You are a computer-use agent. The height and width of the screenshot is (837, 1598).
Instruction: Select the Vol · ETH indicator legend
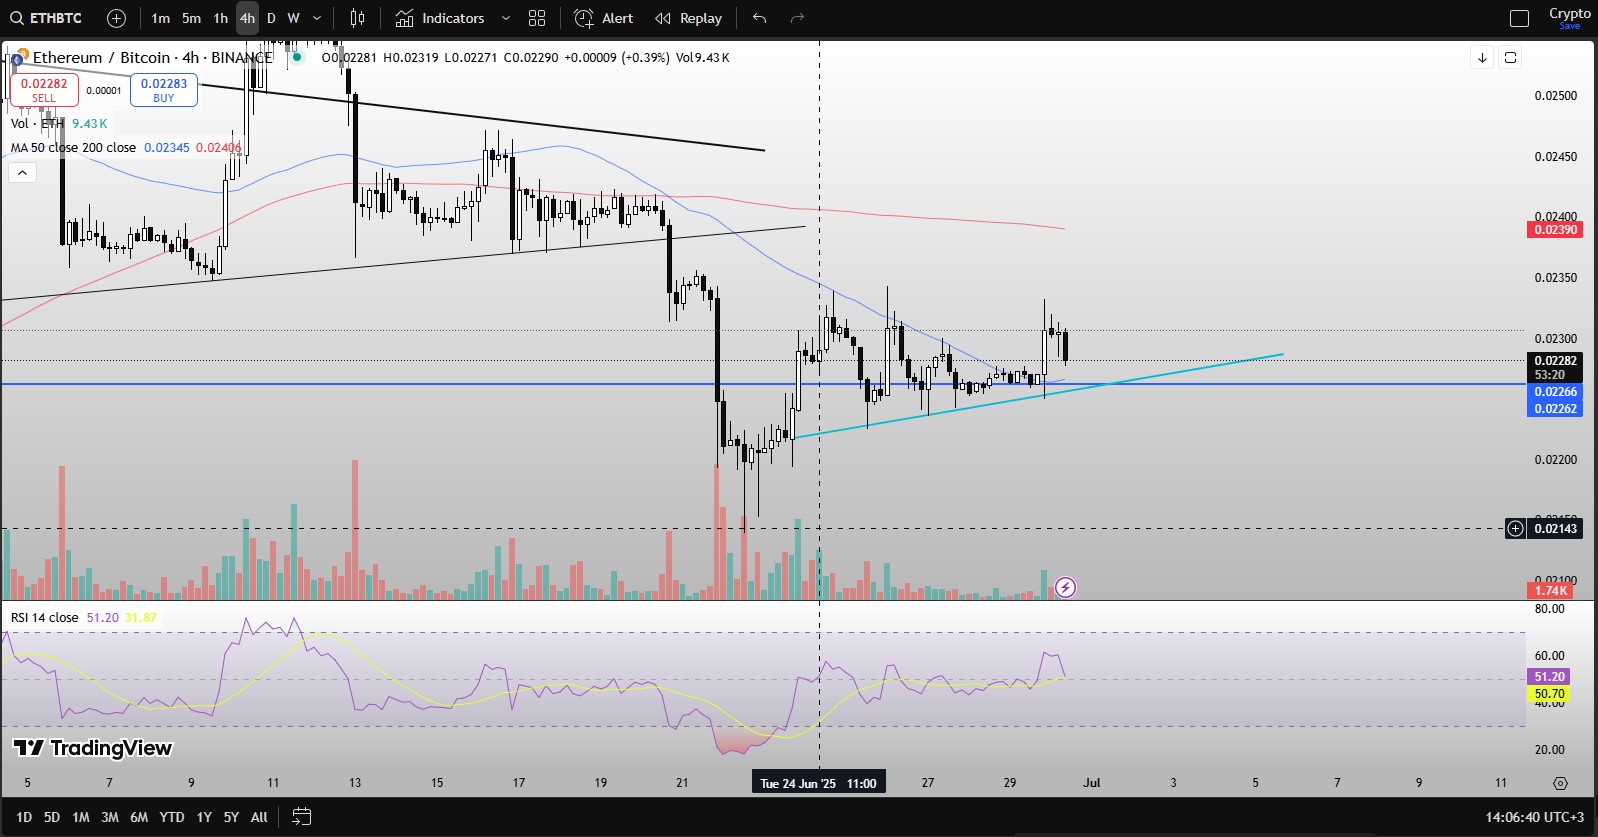point(38,123)
